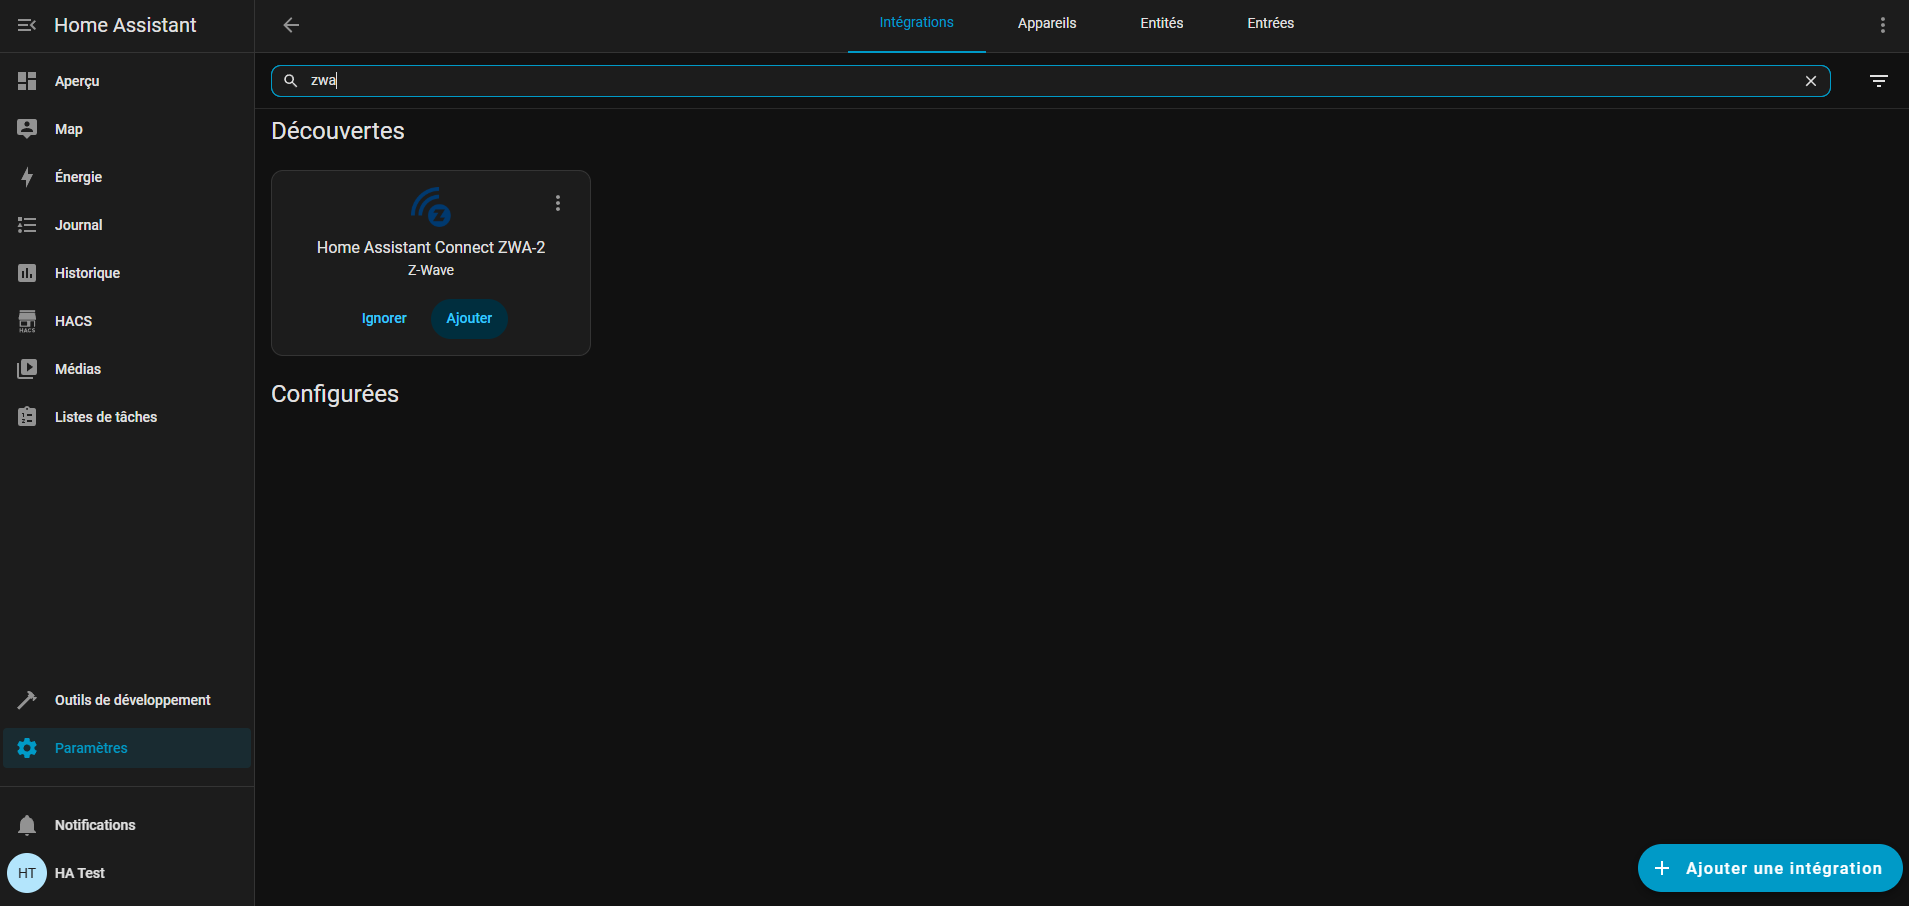
Task: Open the Aperçu dashboard icon
Action: (x=27, y=81)
